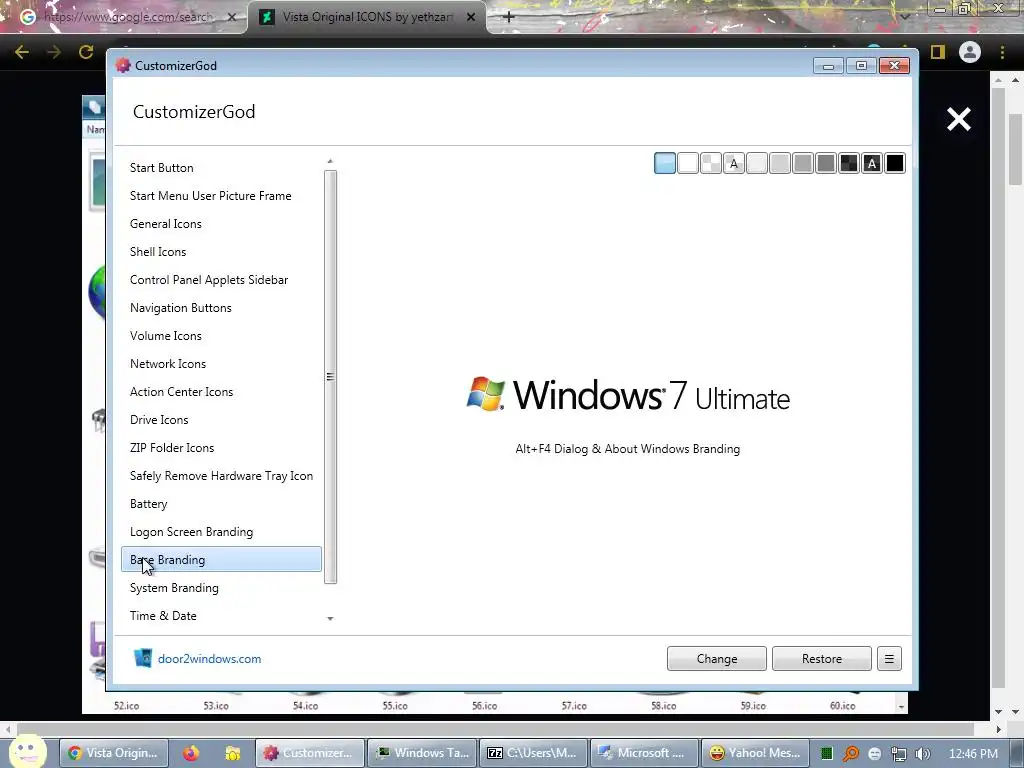The height and width of the screenshot is (768, 1024).
Task: Click the Change button
Action: coord(716,659)
